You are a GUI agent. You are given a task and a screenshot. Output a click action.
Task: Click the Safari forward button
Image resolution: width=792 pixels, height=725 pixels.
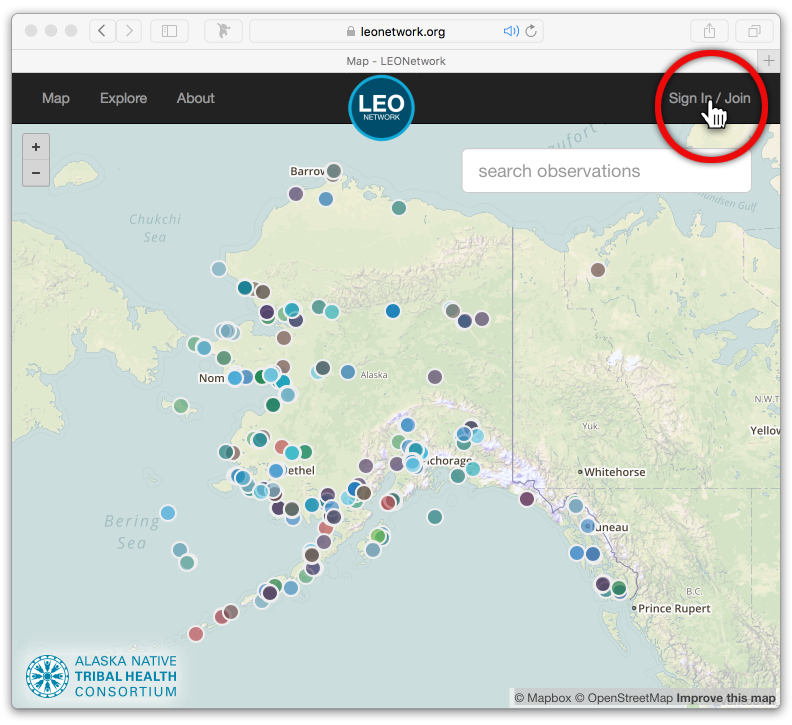tap(129, 31)
